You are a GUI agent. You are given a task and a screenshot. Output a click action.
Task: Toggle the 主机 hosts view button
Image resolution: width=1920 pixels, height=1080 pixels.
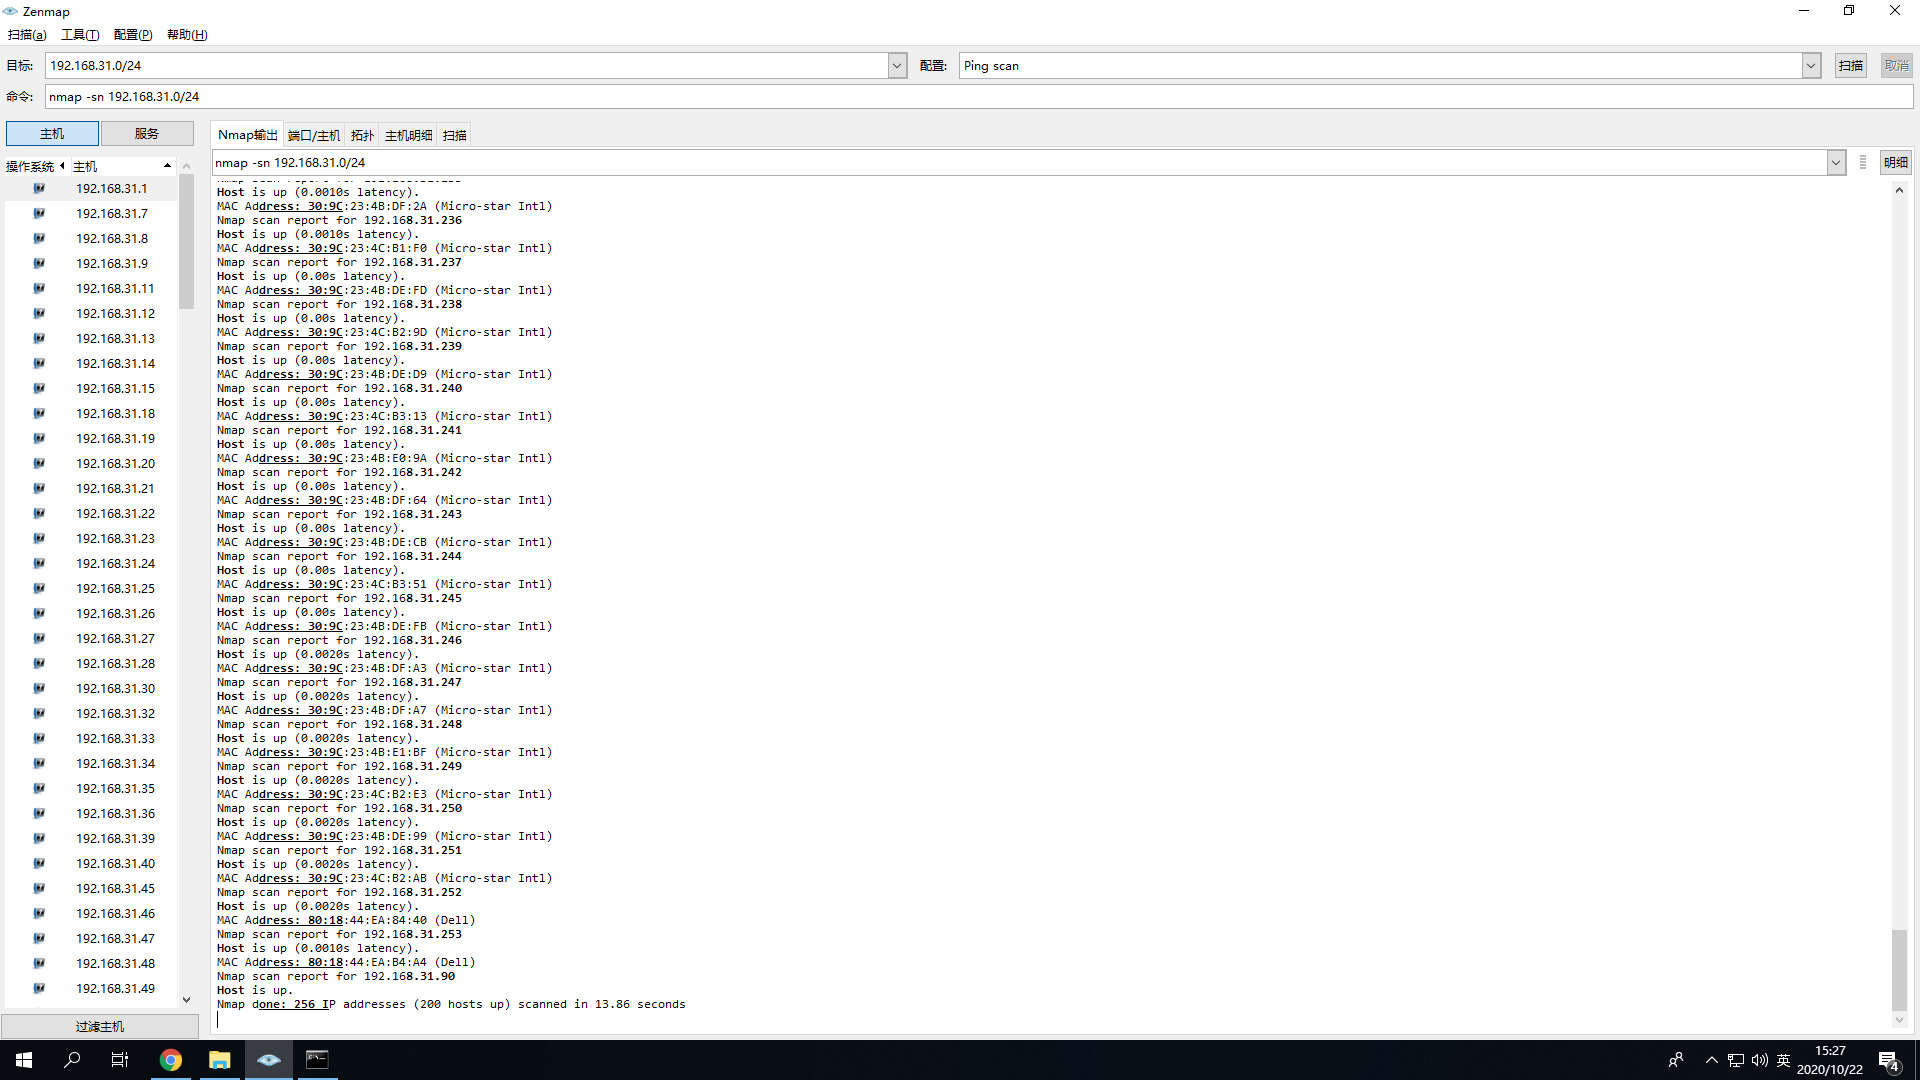(x=52, y=133)
